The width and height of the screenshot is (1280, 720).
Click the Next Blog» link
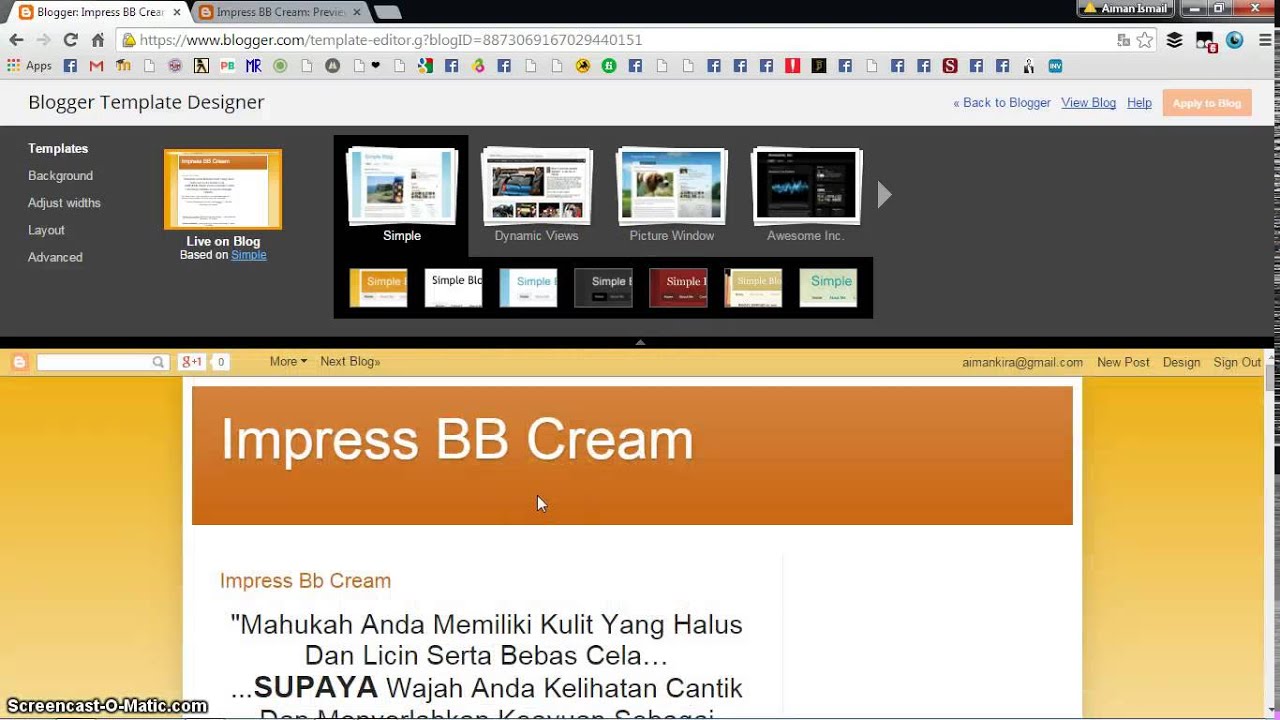click(350, 362)
